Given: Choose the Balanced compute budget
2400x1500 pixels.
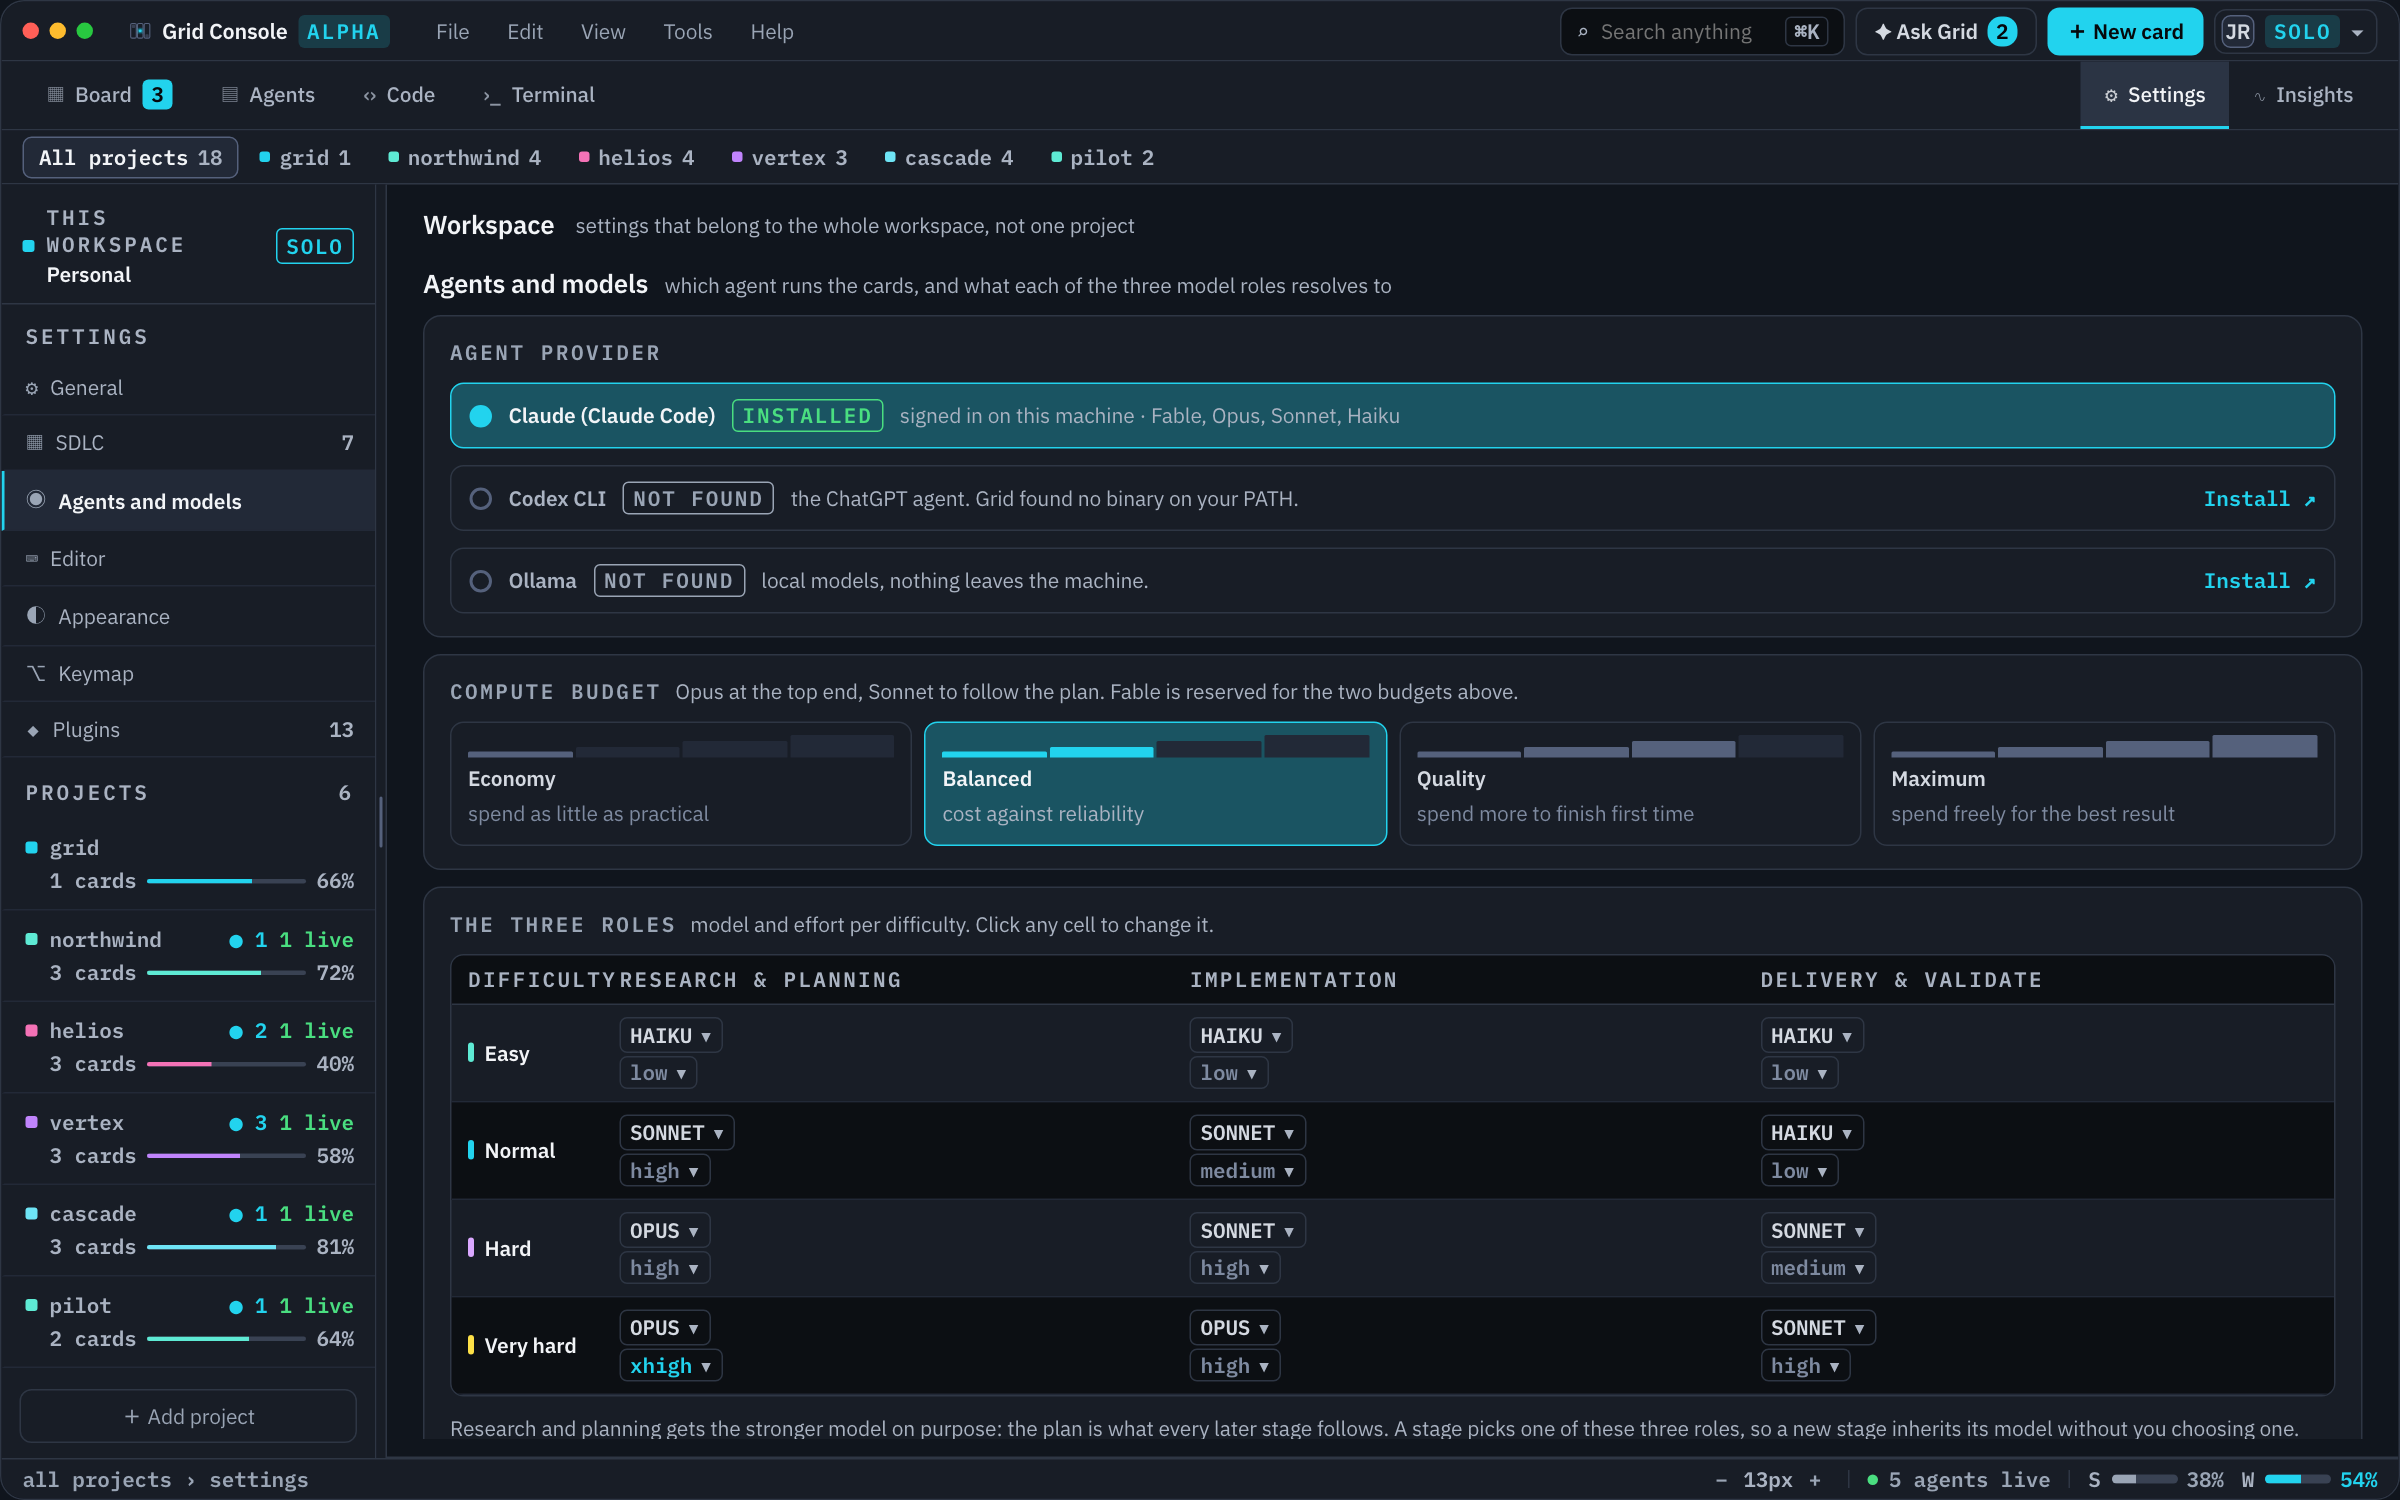Looking at the screenshot, I should (x=1155, y=784).
